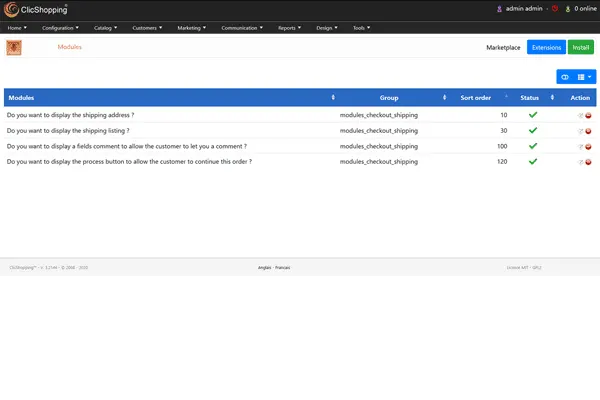Image resolution: width=600 pixels, height=400 pixels.
Task: Toggle the eye column visibility button
Action: tap(564, 76)
